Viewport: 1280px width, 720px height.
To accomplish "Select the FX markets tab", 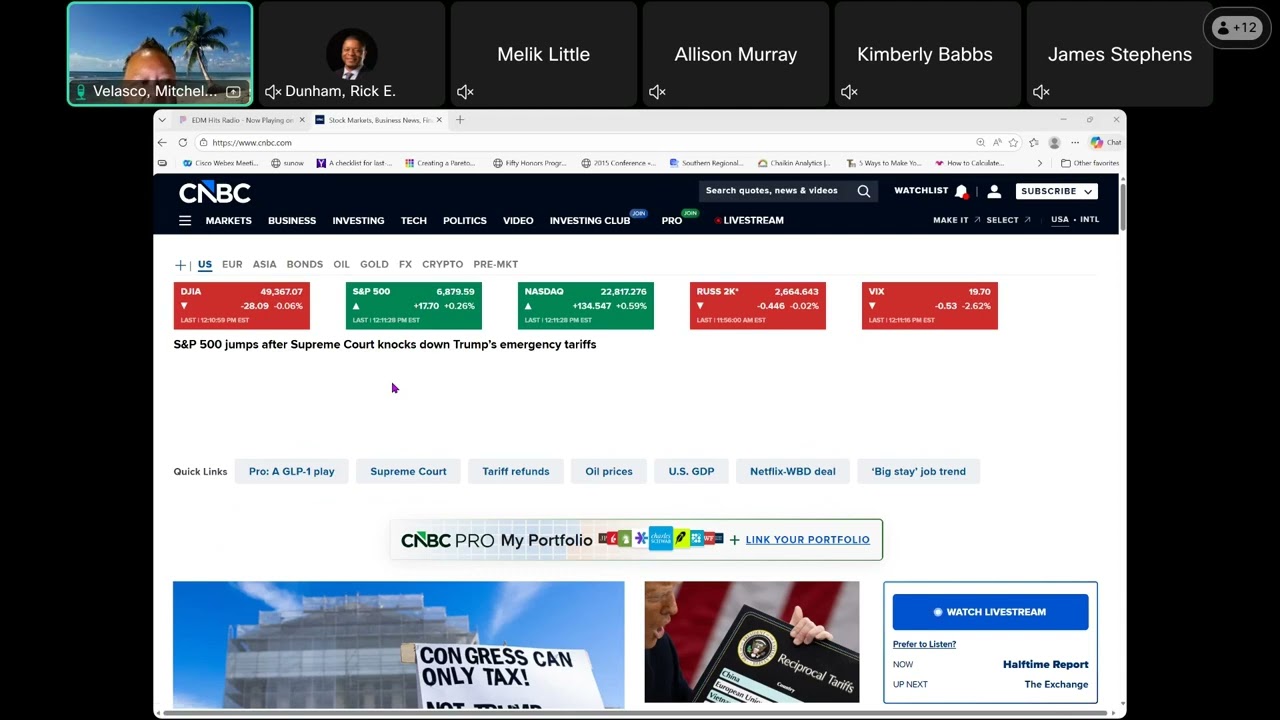I will click(x=405, y=265).
